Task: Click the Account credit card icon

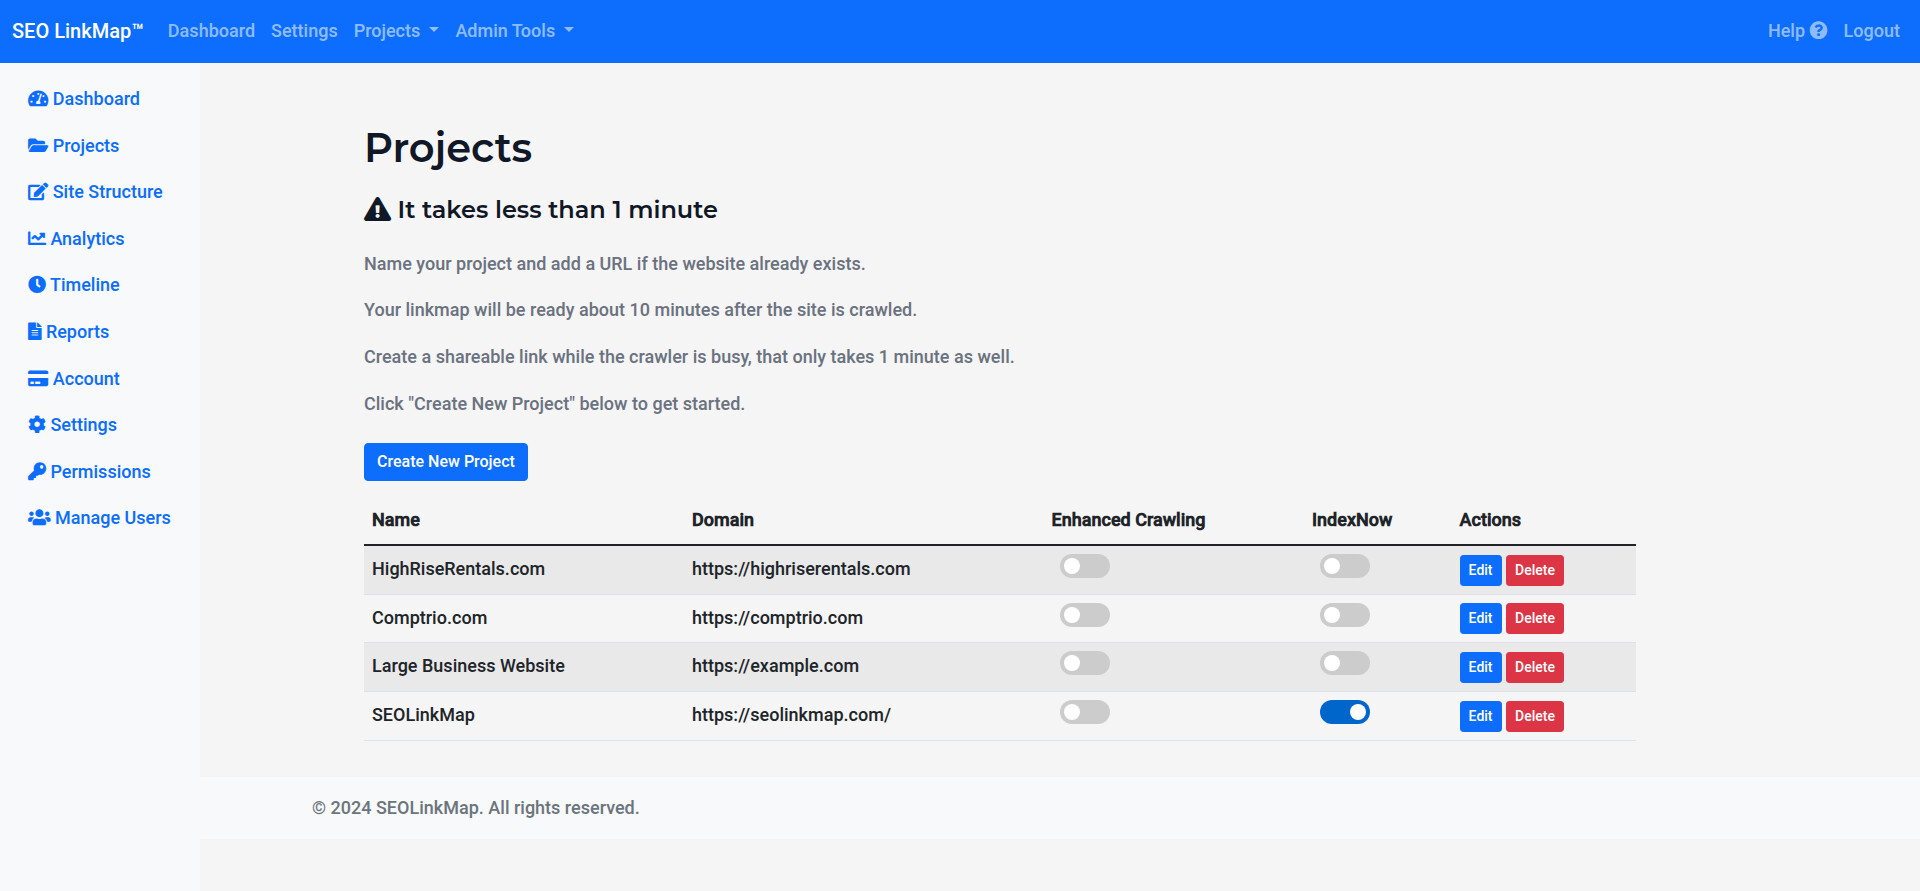Action: coord(38,379)
